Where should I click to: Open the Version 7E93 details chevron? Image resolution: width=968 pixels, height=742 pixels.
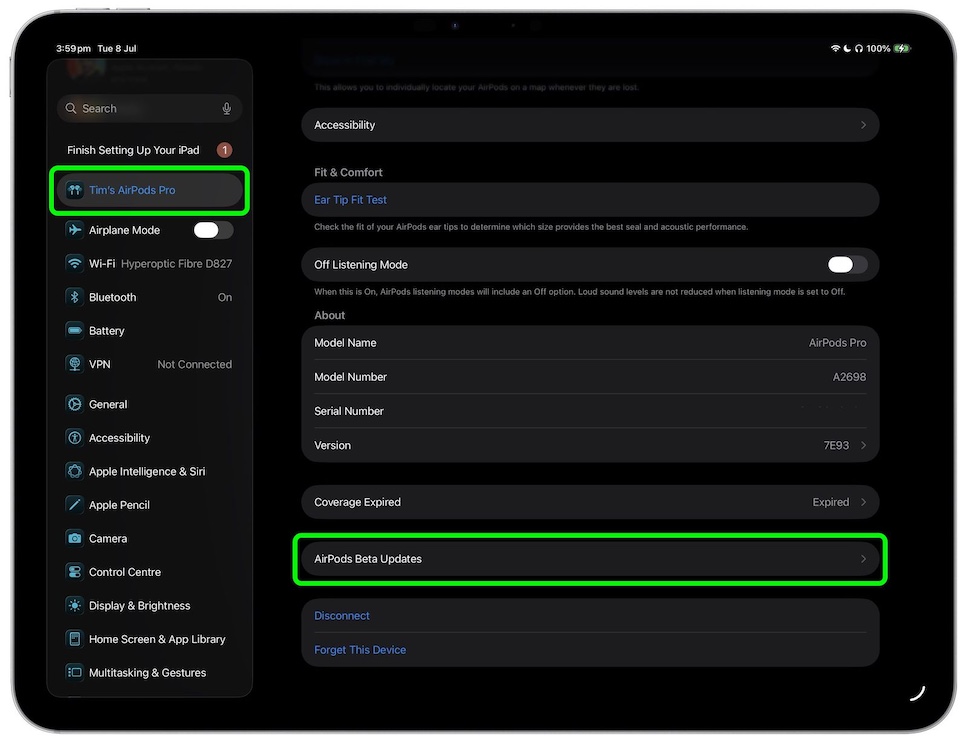pyautogui.click(x=863, y=446)
